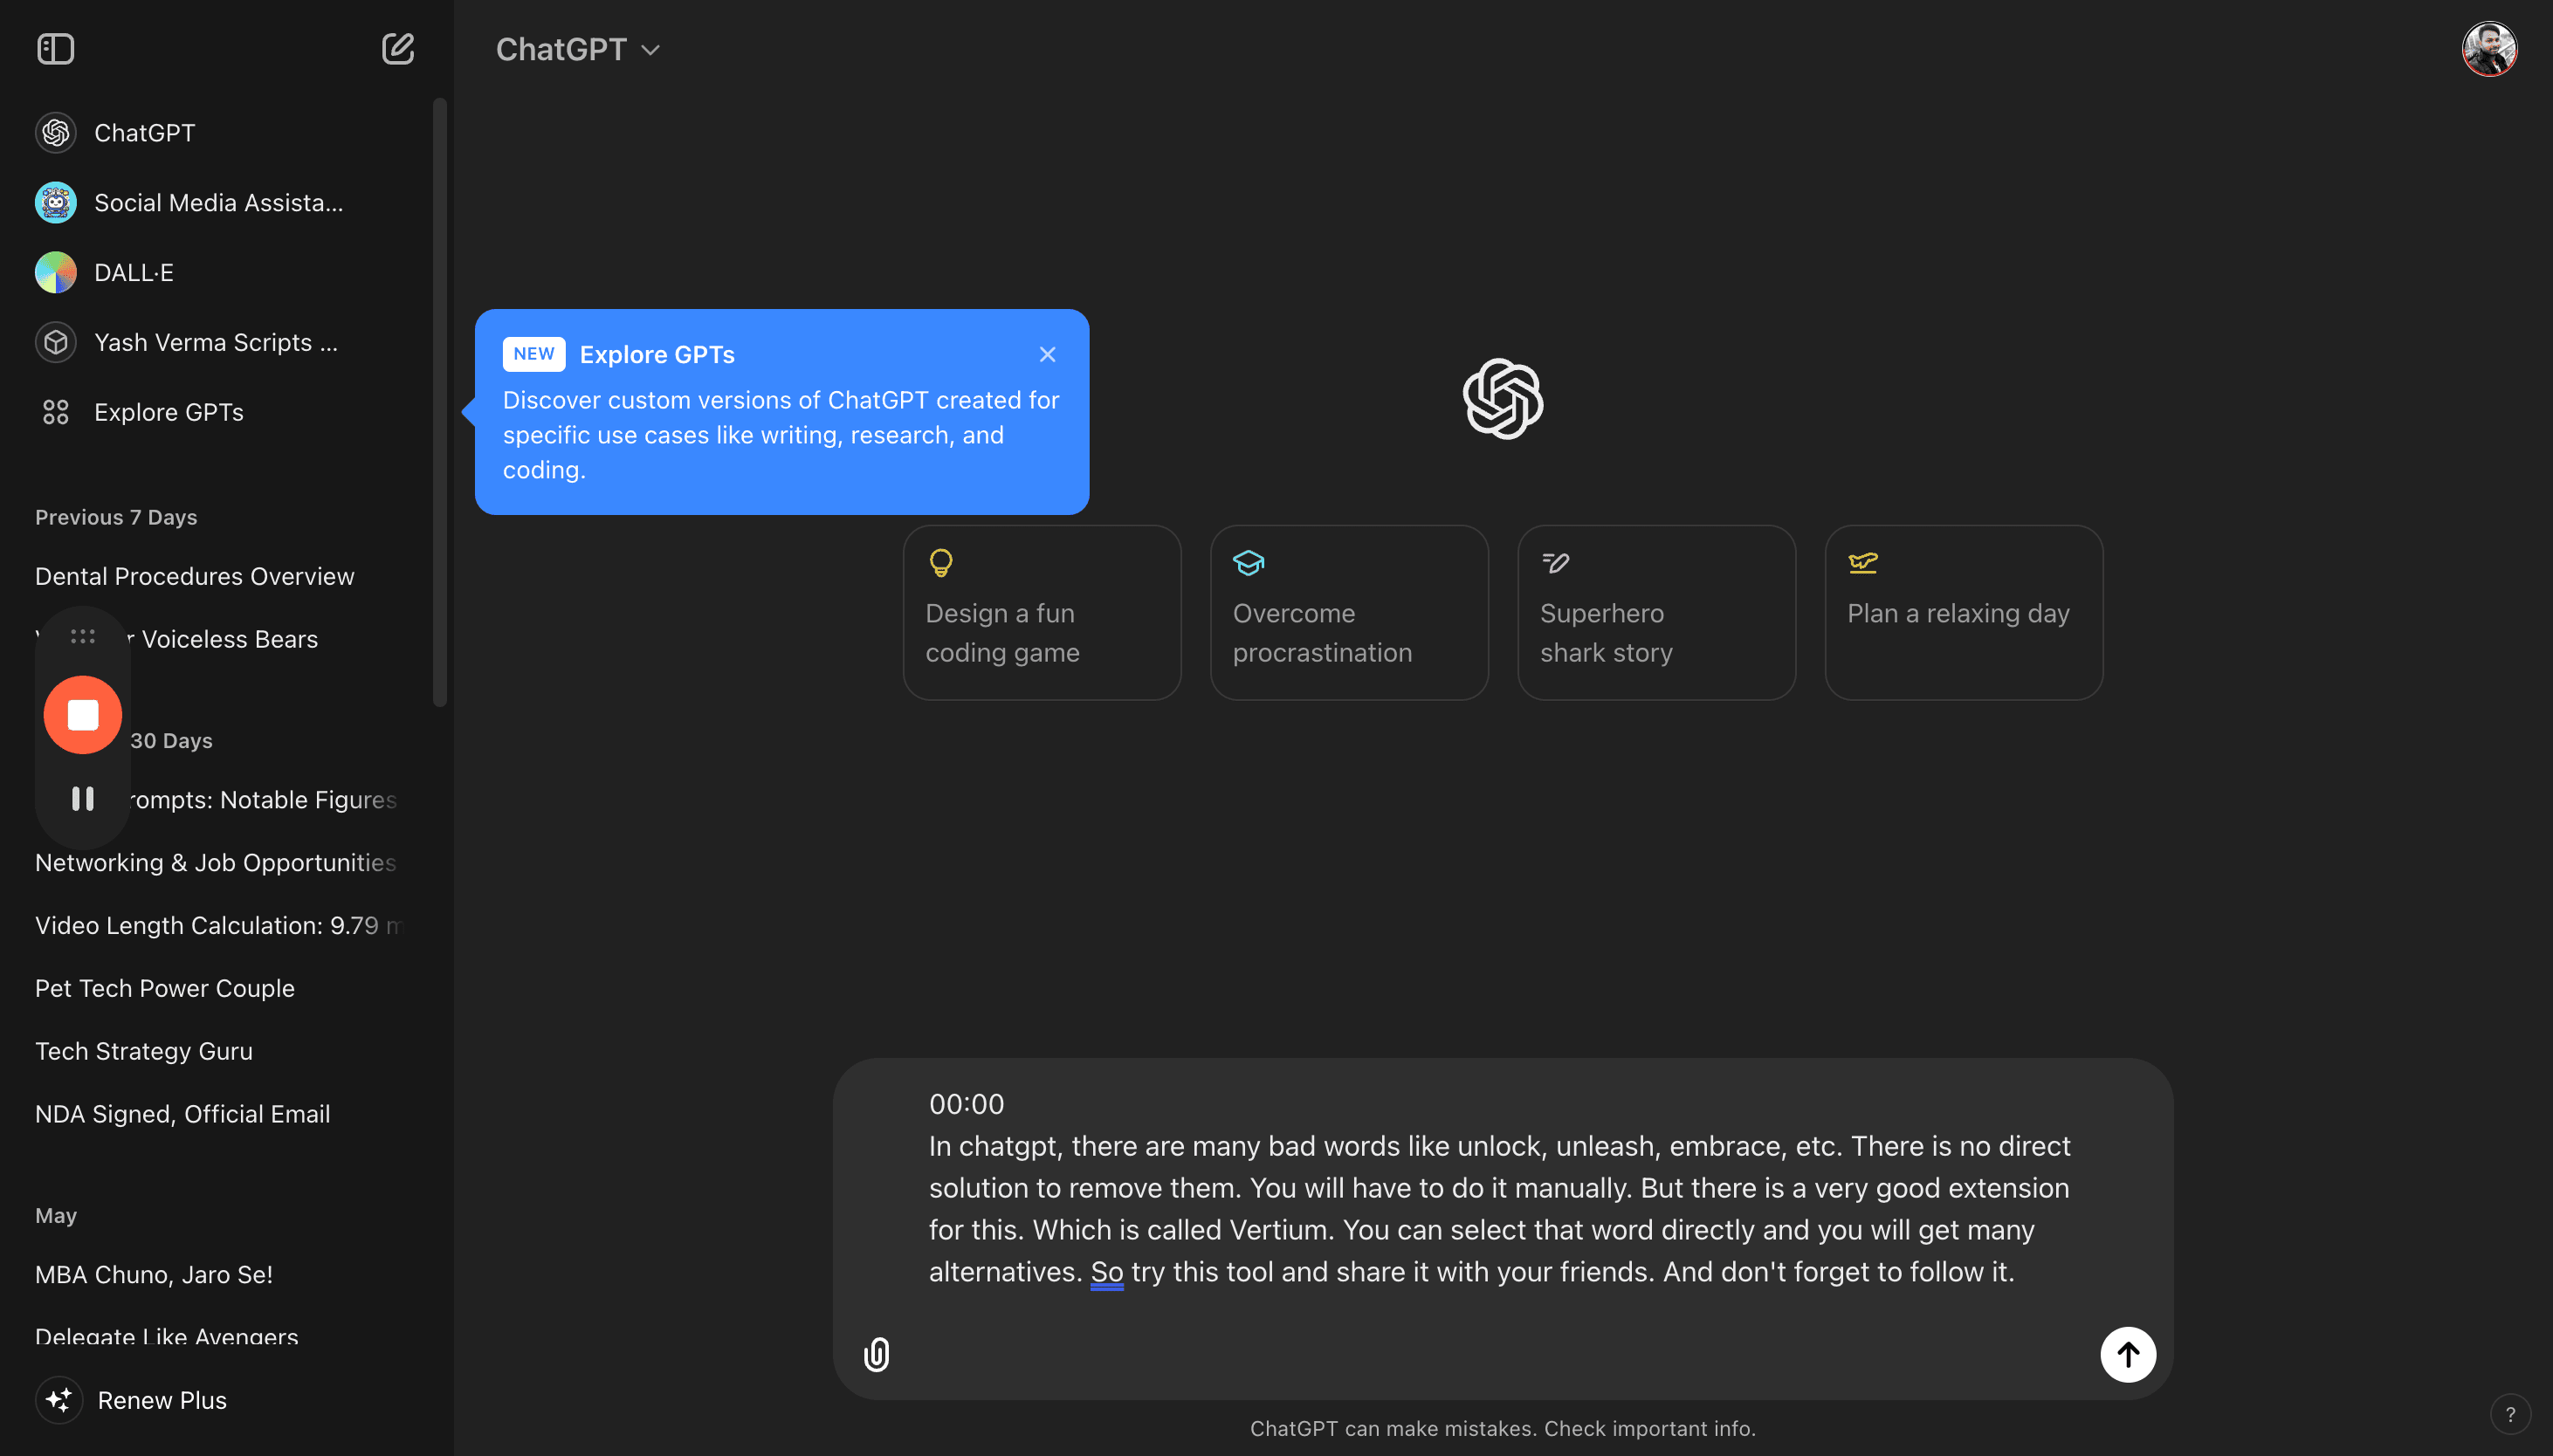
Task: Click the Previous 7 Days heading
Action: coord(116,517)
